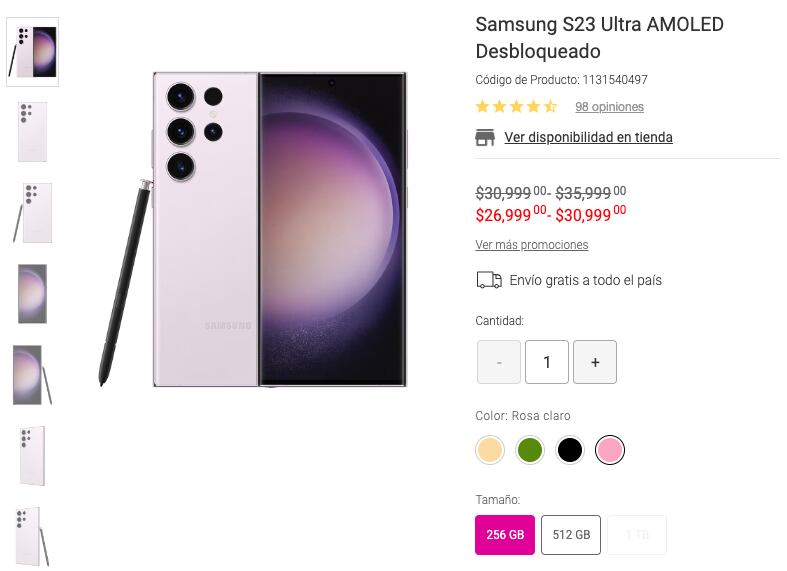Select the 256 GB storage option
The image size is (787, 571).
[505, 535]
